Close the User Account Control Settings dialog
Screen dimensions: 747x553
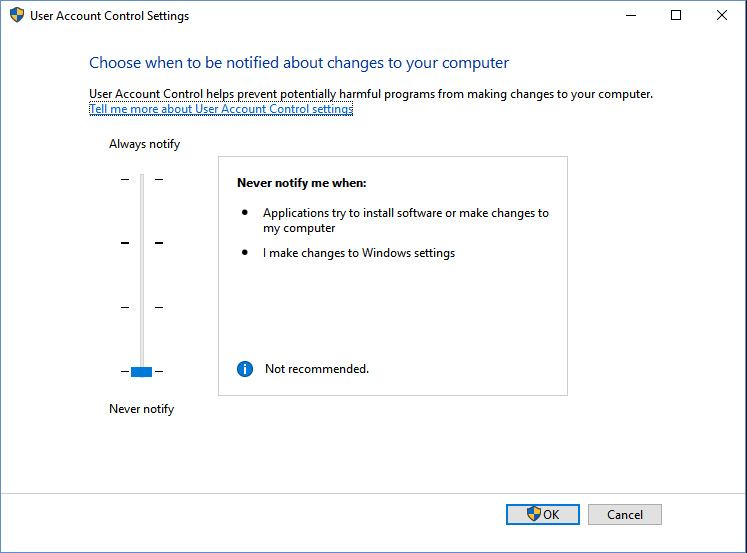pyautogui.click(x=722, y=16)
